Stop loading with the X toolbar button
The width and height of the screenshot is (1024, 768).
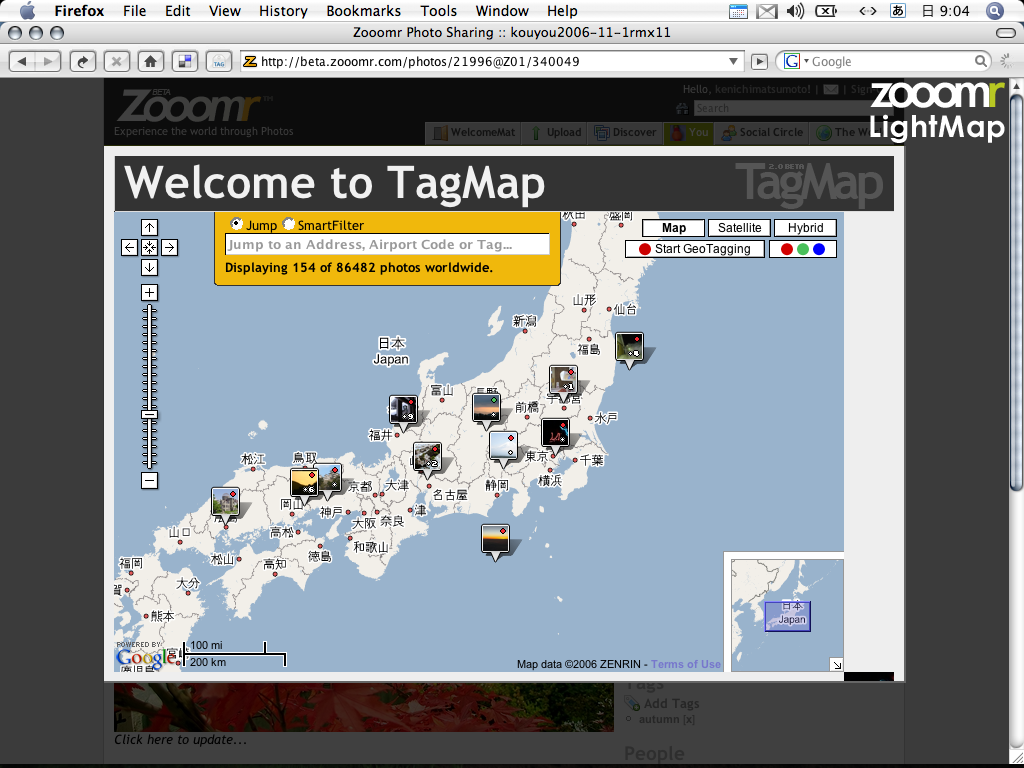click(x=116, y=61)
